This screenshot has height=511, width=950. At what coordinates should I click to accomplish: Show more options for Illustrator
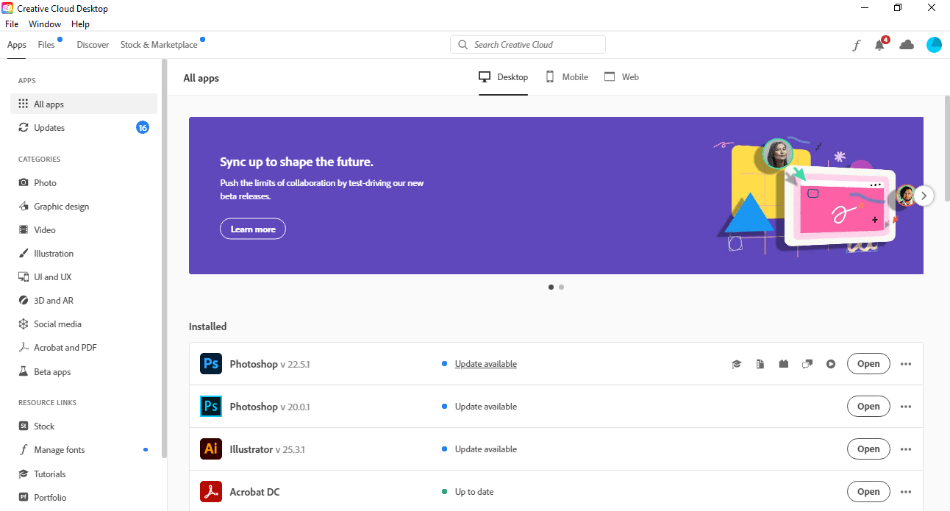pos(906,450)
